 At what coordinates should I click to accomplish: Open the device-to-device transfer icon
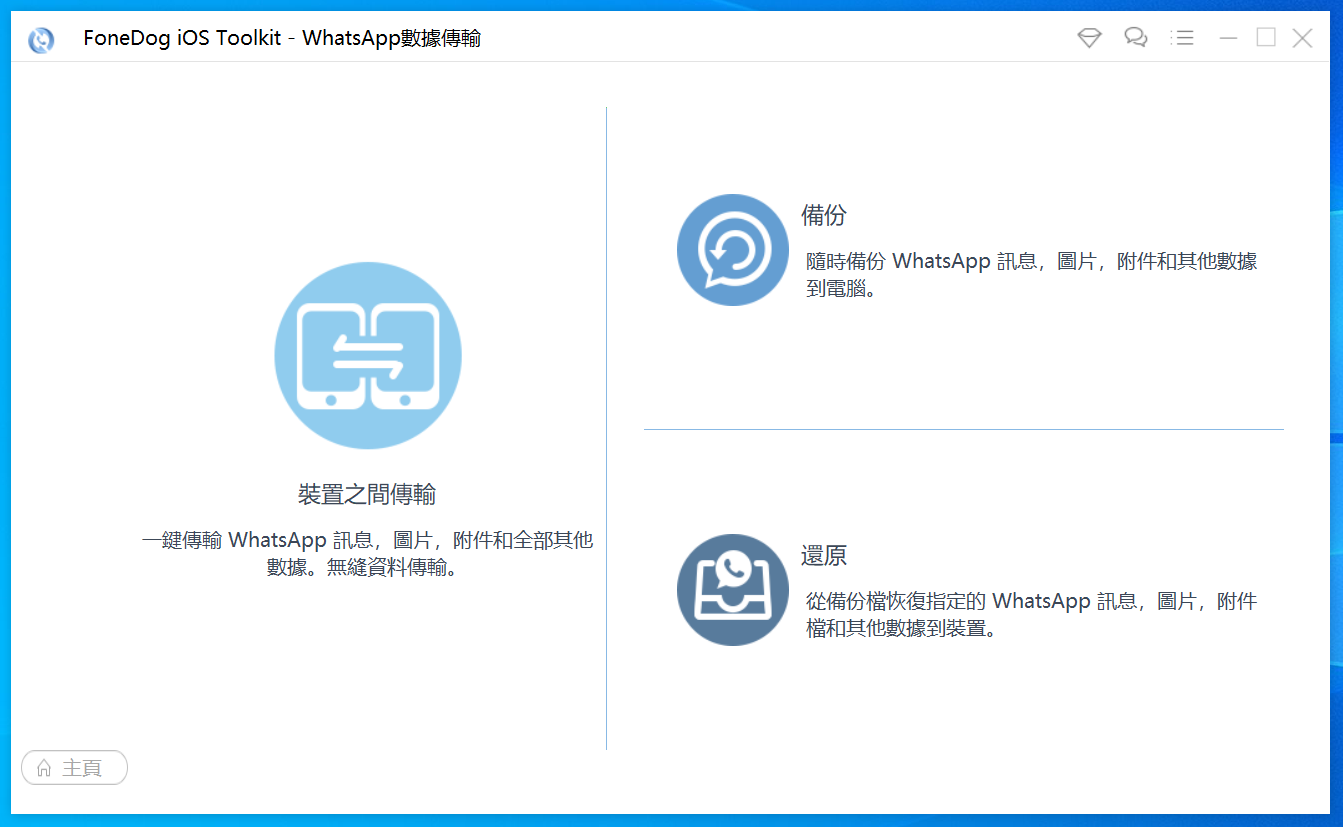pos(368,355)
